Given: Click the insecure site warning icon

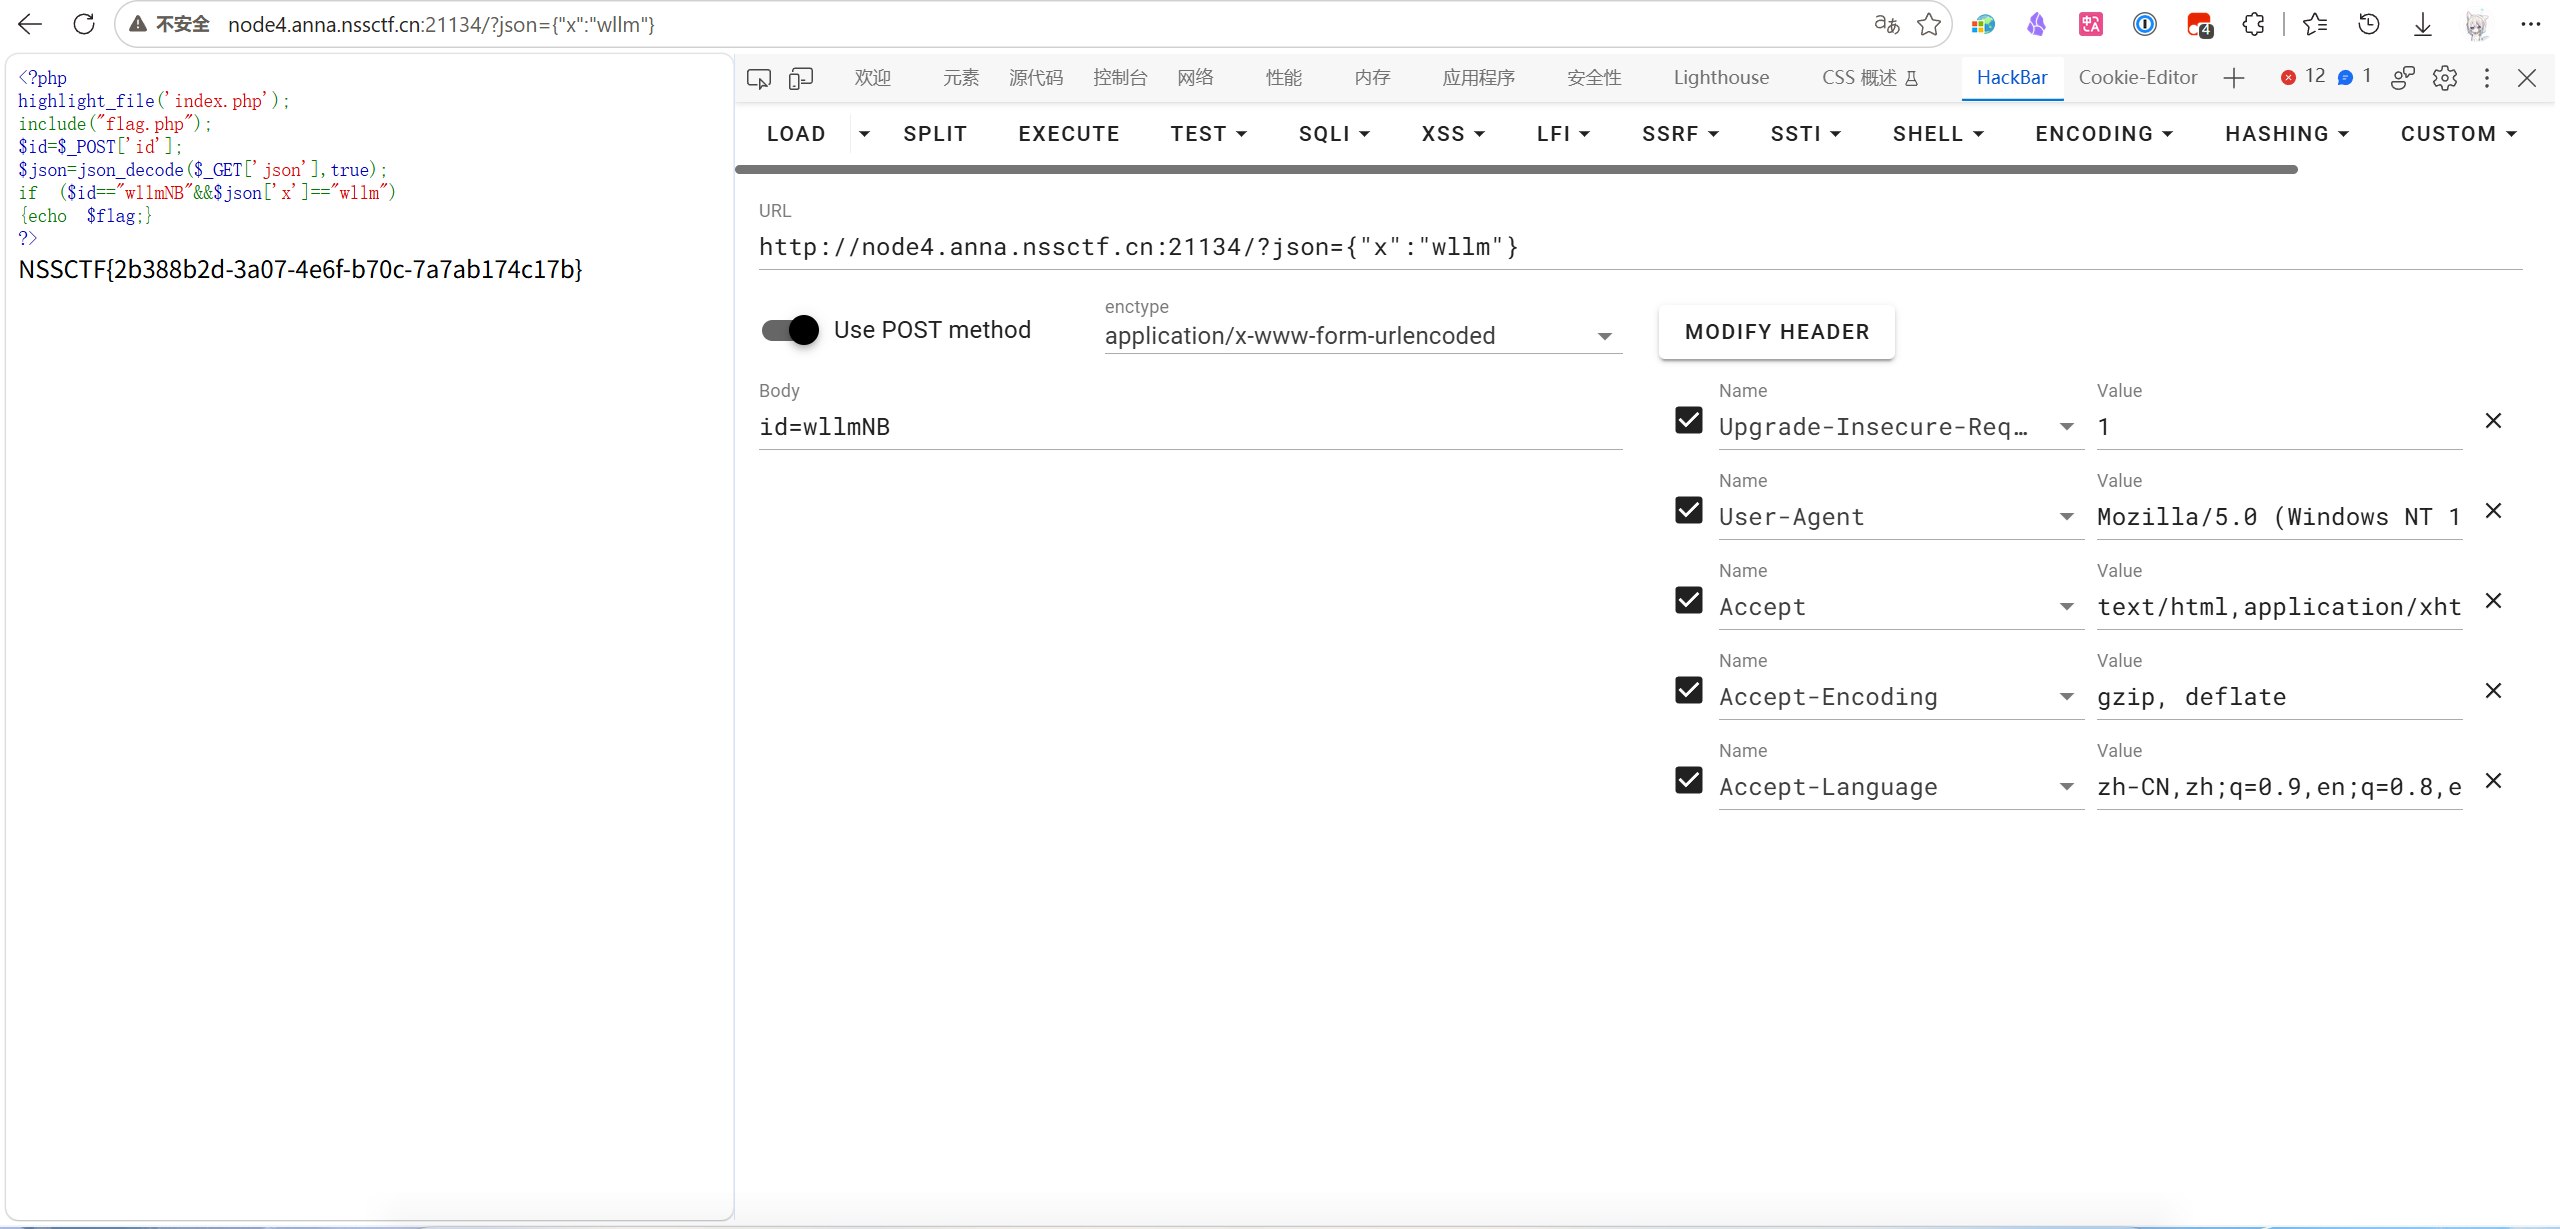Looking at the screenshot, I should tap(138, 24).
